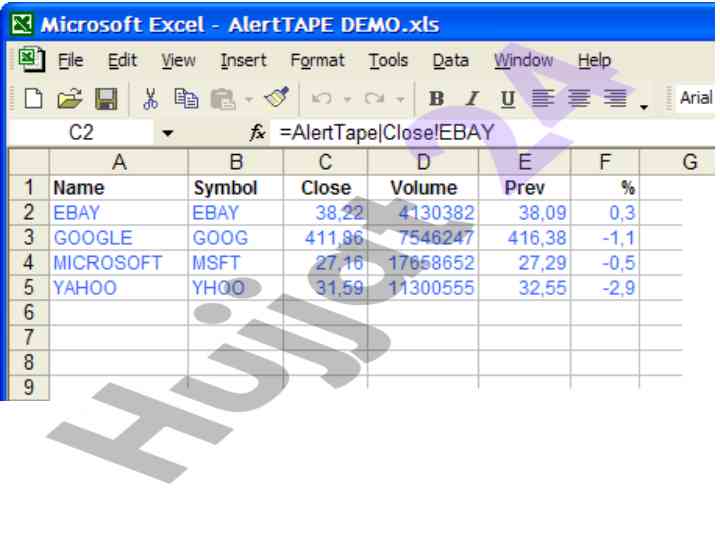
Task: Select the "Prev" header cell
Action: click(x=524, y=187)
